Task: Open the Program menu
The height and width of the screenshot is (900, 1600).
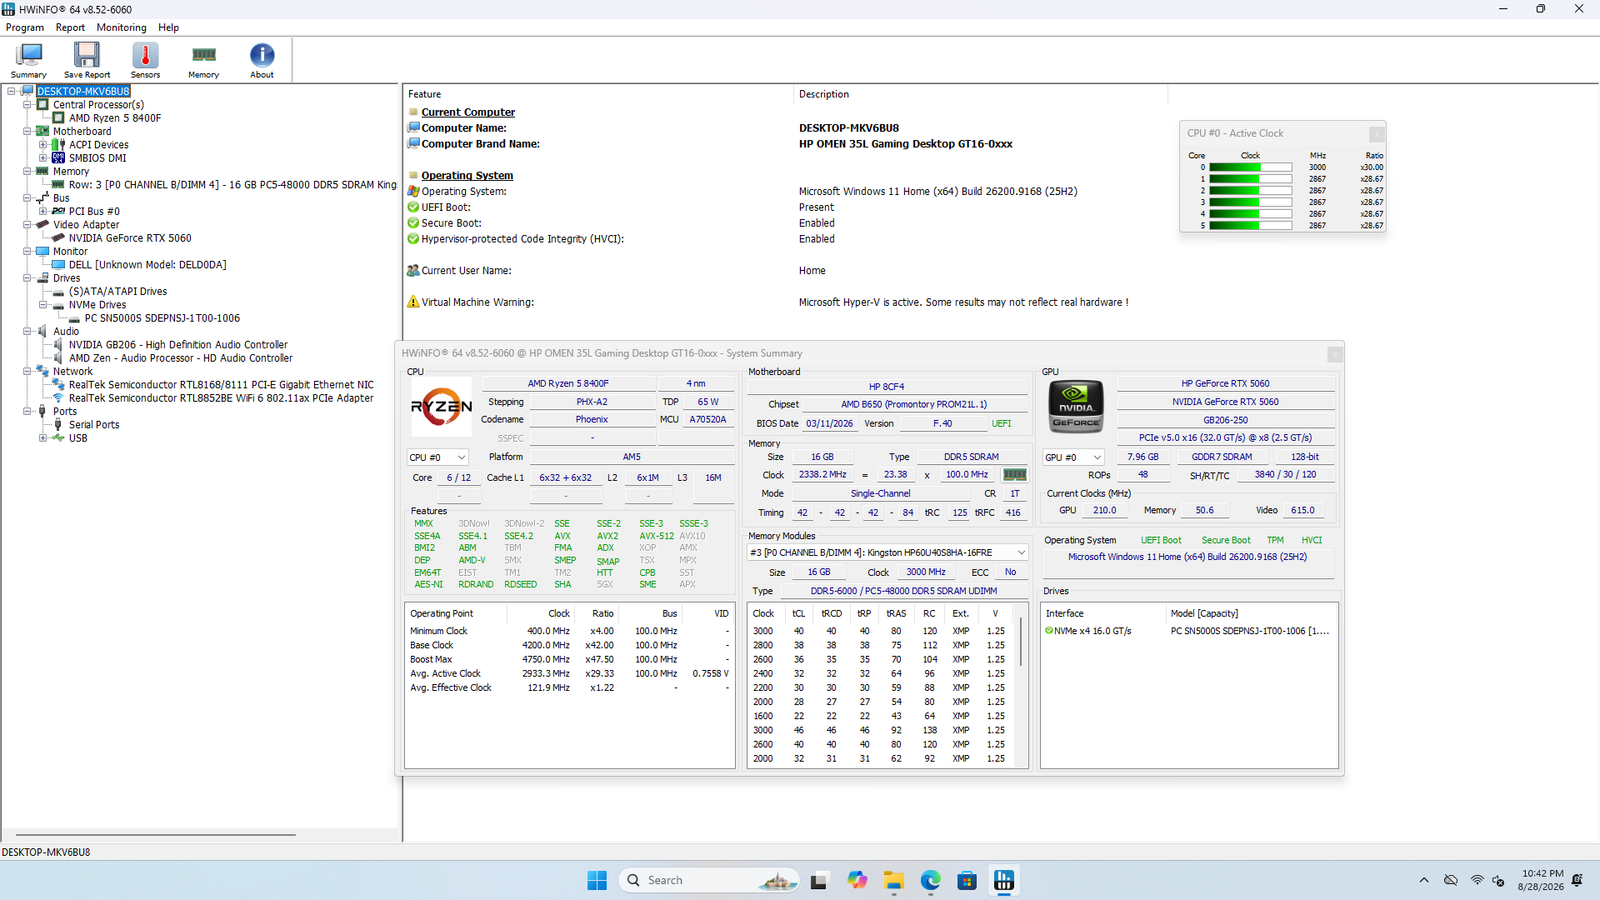Action: click(x=25, y=28)
